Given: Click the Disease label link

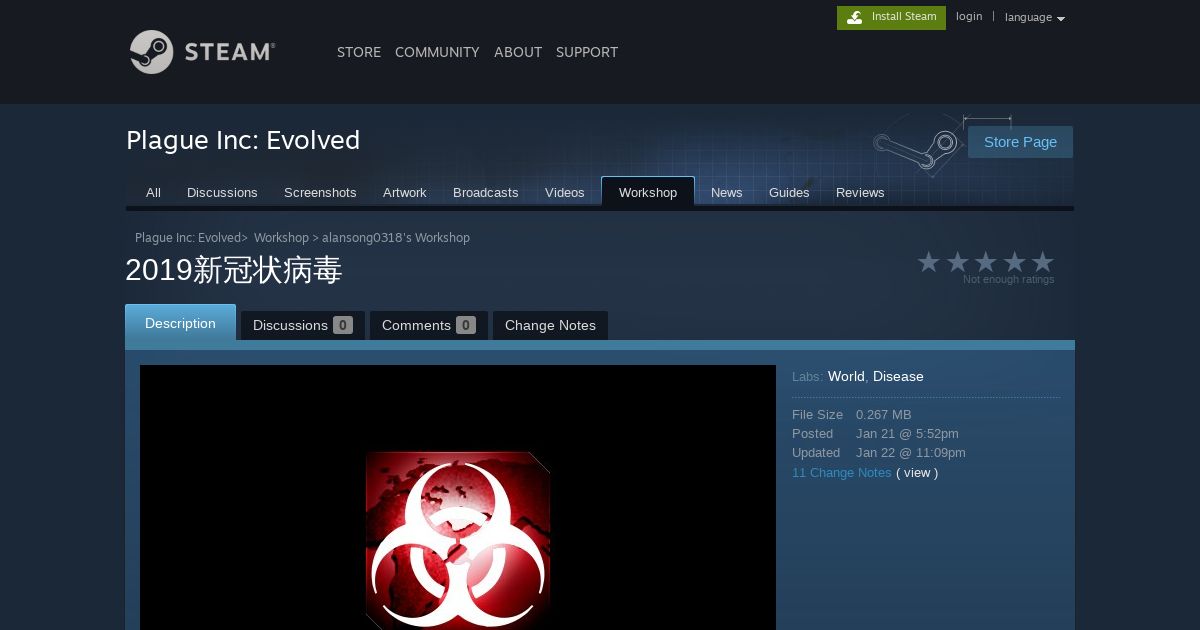Looking at the screenshot, I should pyautogui.click(x=898, y=376).
